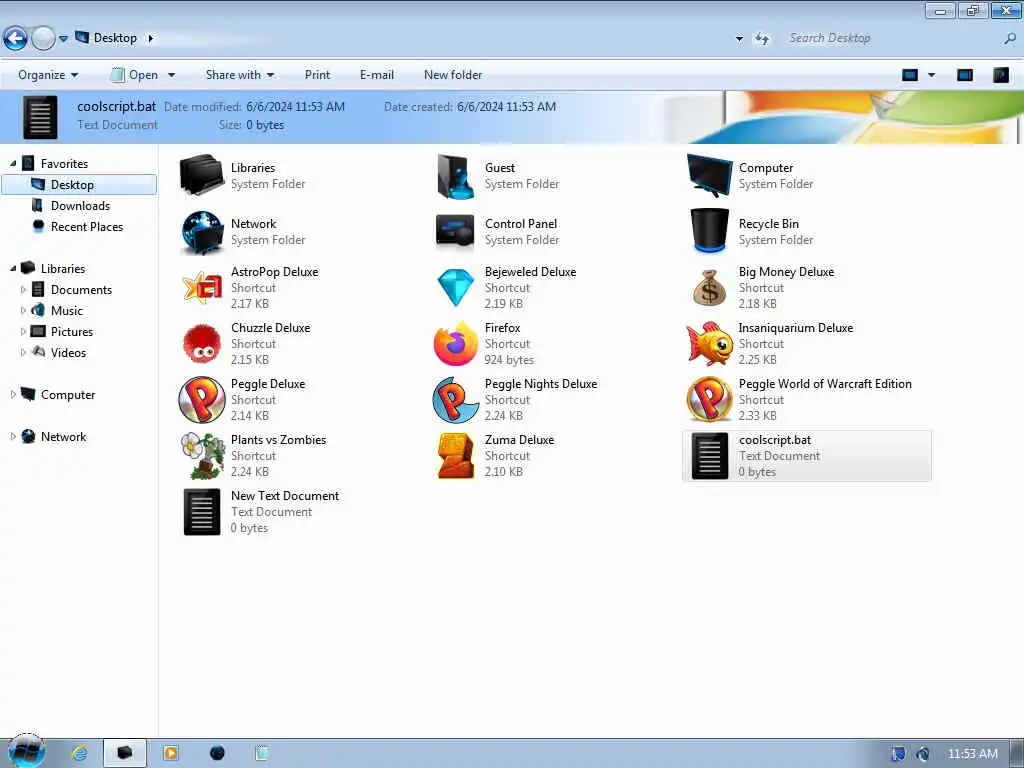Collapse the Libraries tree section

13,268
